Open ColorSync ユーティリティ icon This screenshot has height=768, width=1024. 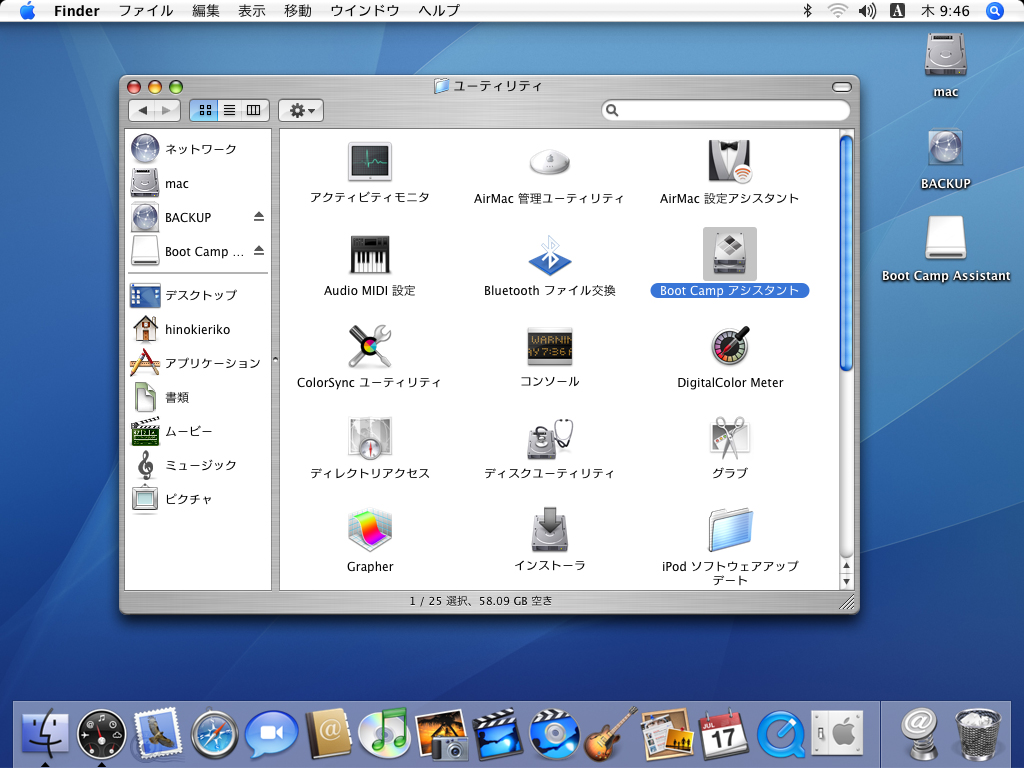pos(369,347)
